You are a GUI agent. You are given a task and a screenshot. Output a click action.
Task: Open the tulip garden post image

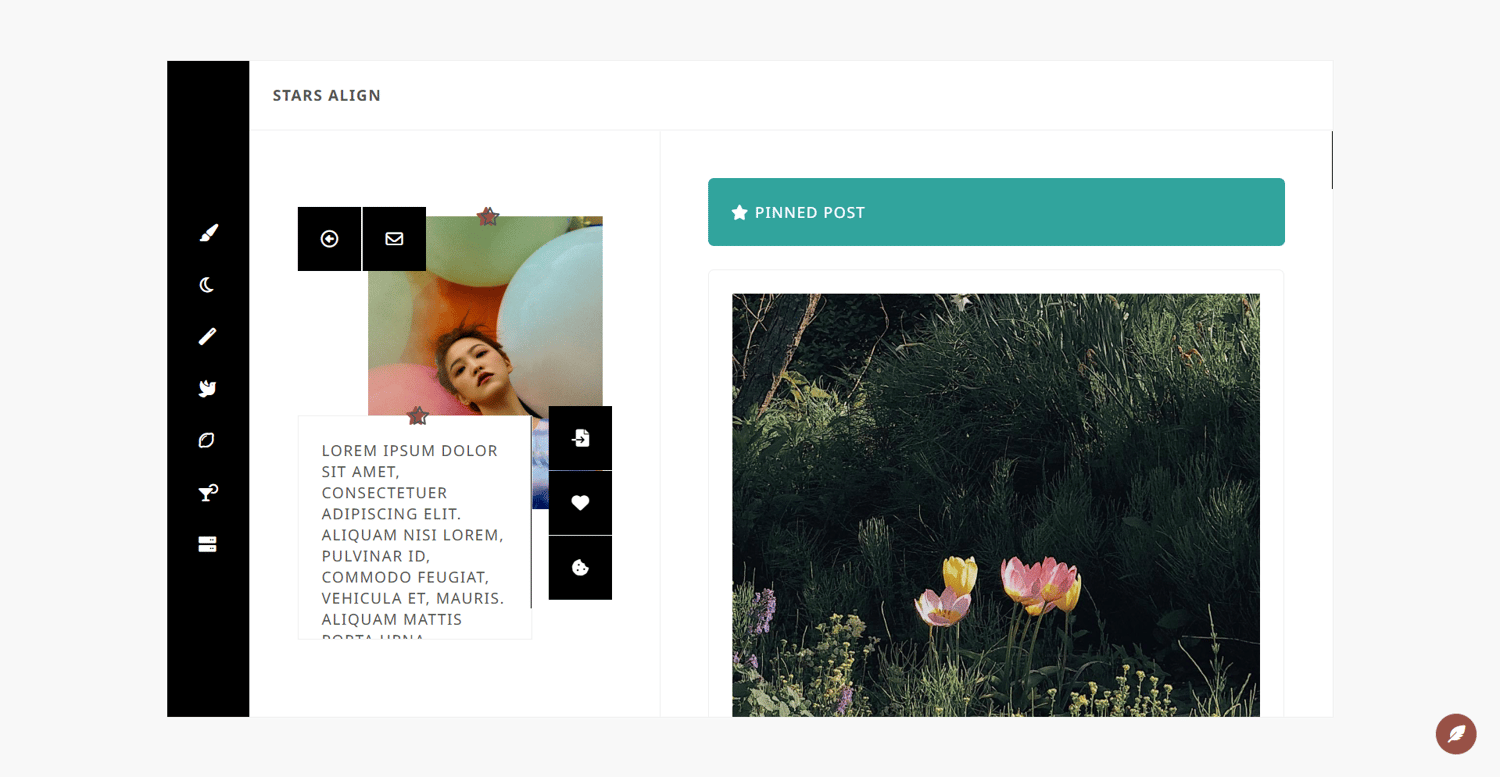(x=996, y=505)
